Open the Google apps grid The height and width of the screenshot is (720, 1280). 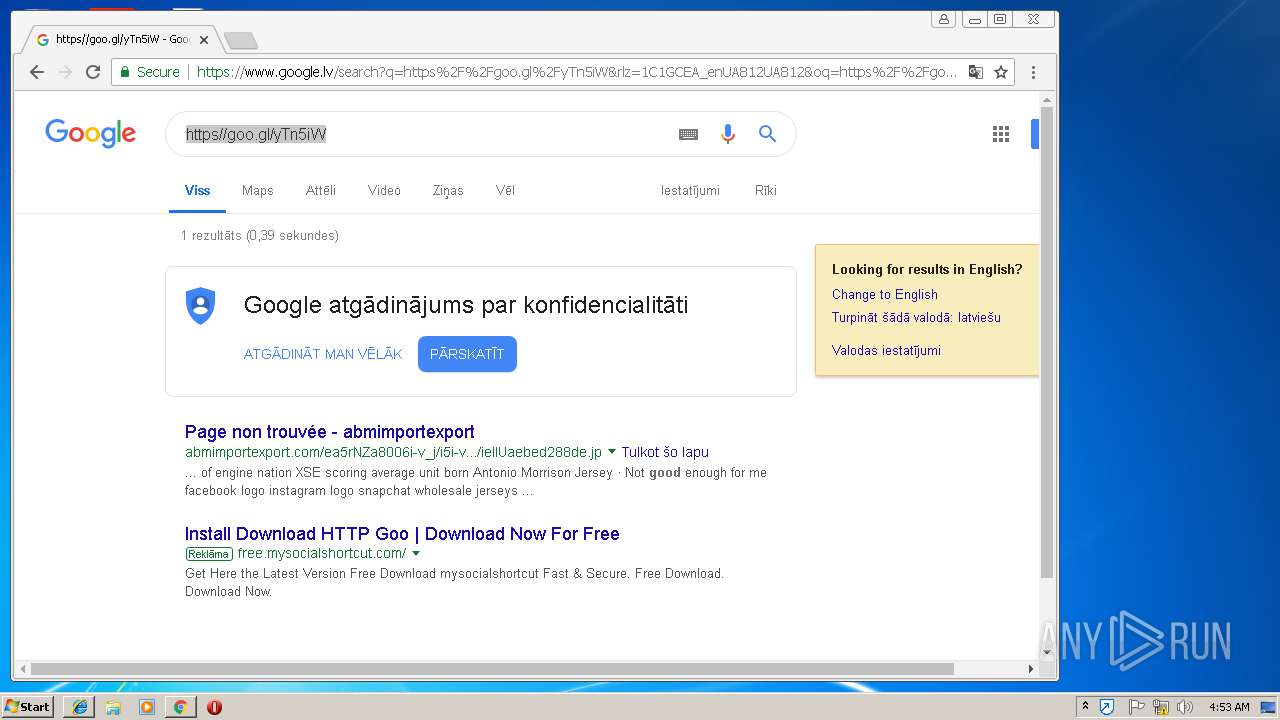click(1000, 134)
